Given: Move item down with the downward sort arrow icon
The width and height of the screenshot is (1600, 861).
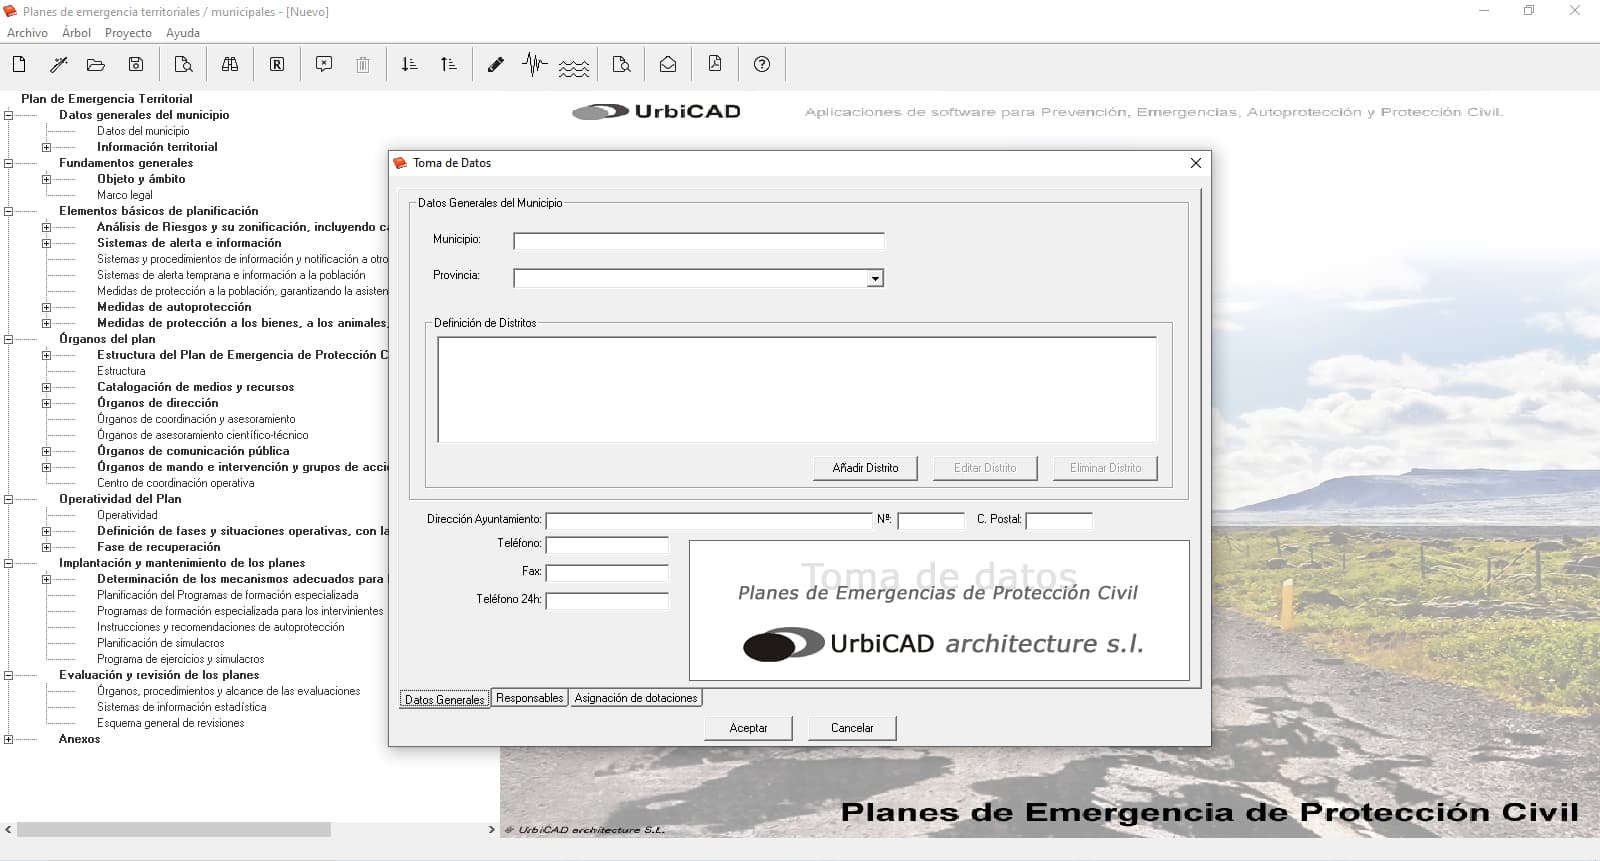Looking at the screenshot, I should click(x=409, y=64).
